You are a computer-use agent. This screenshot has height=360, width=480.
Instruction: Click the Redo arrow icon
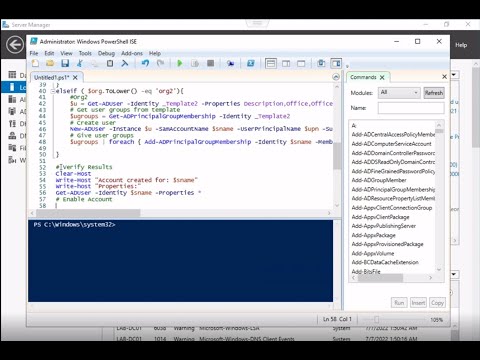[x=160, y=63]
